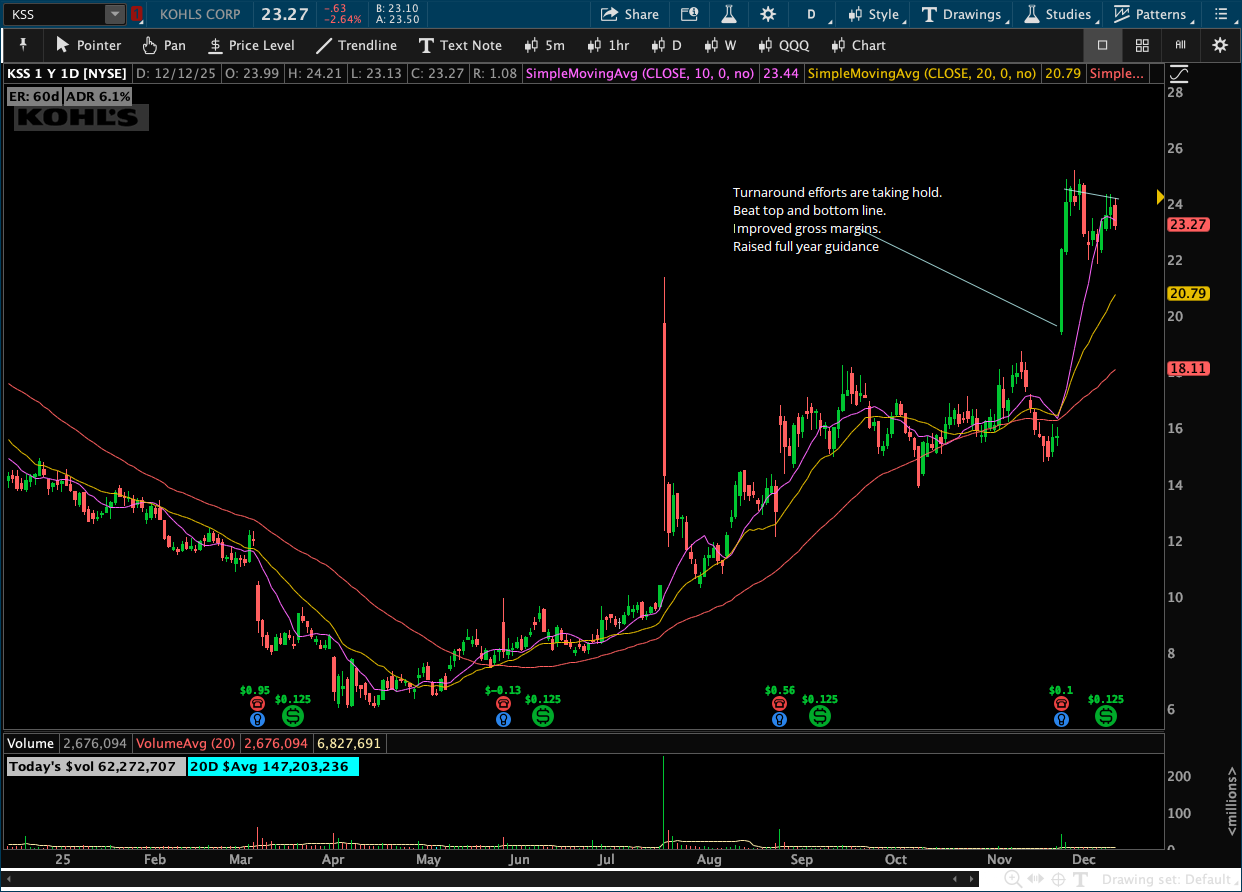Click the SimpleMovingAvg (CLOSE, 20, 0, no) label
This screenshot has height=892, width=1242.
click(x=922, y=73)
